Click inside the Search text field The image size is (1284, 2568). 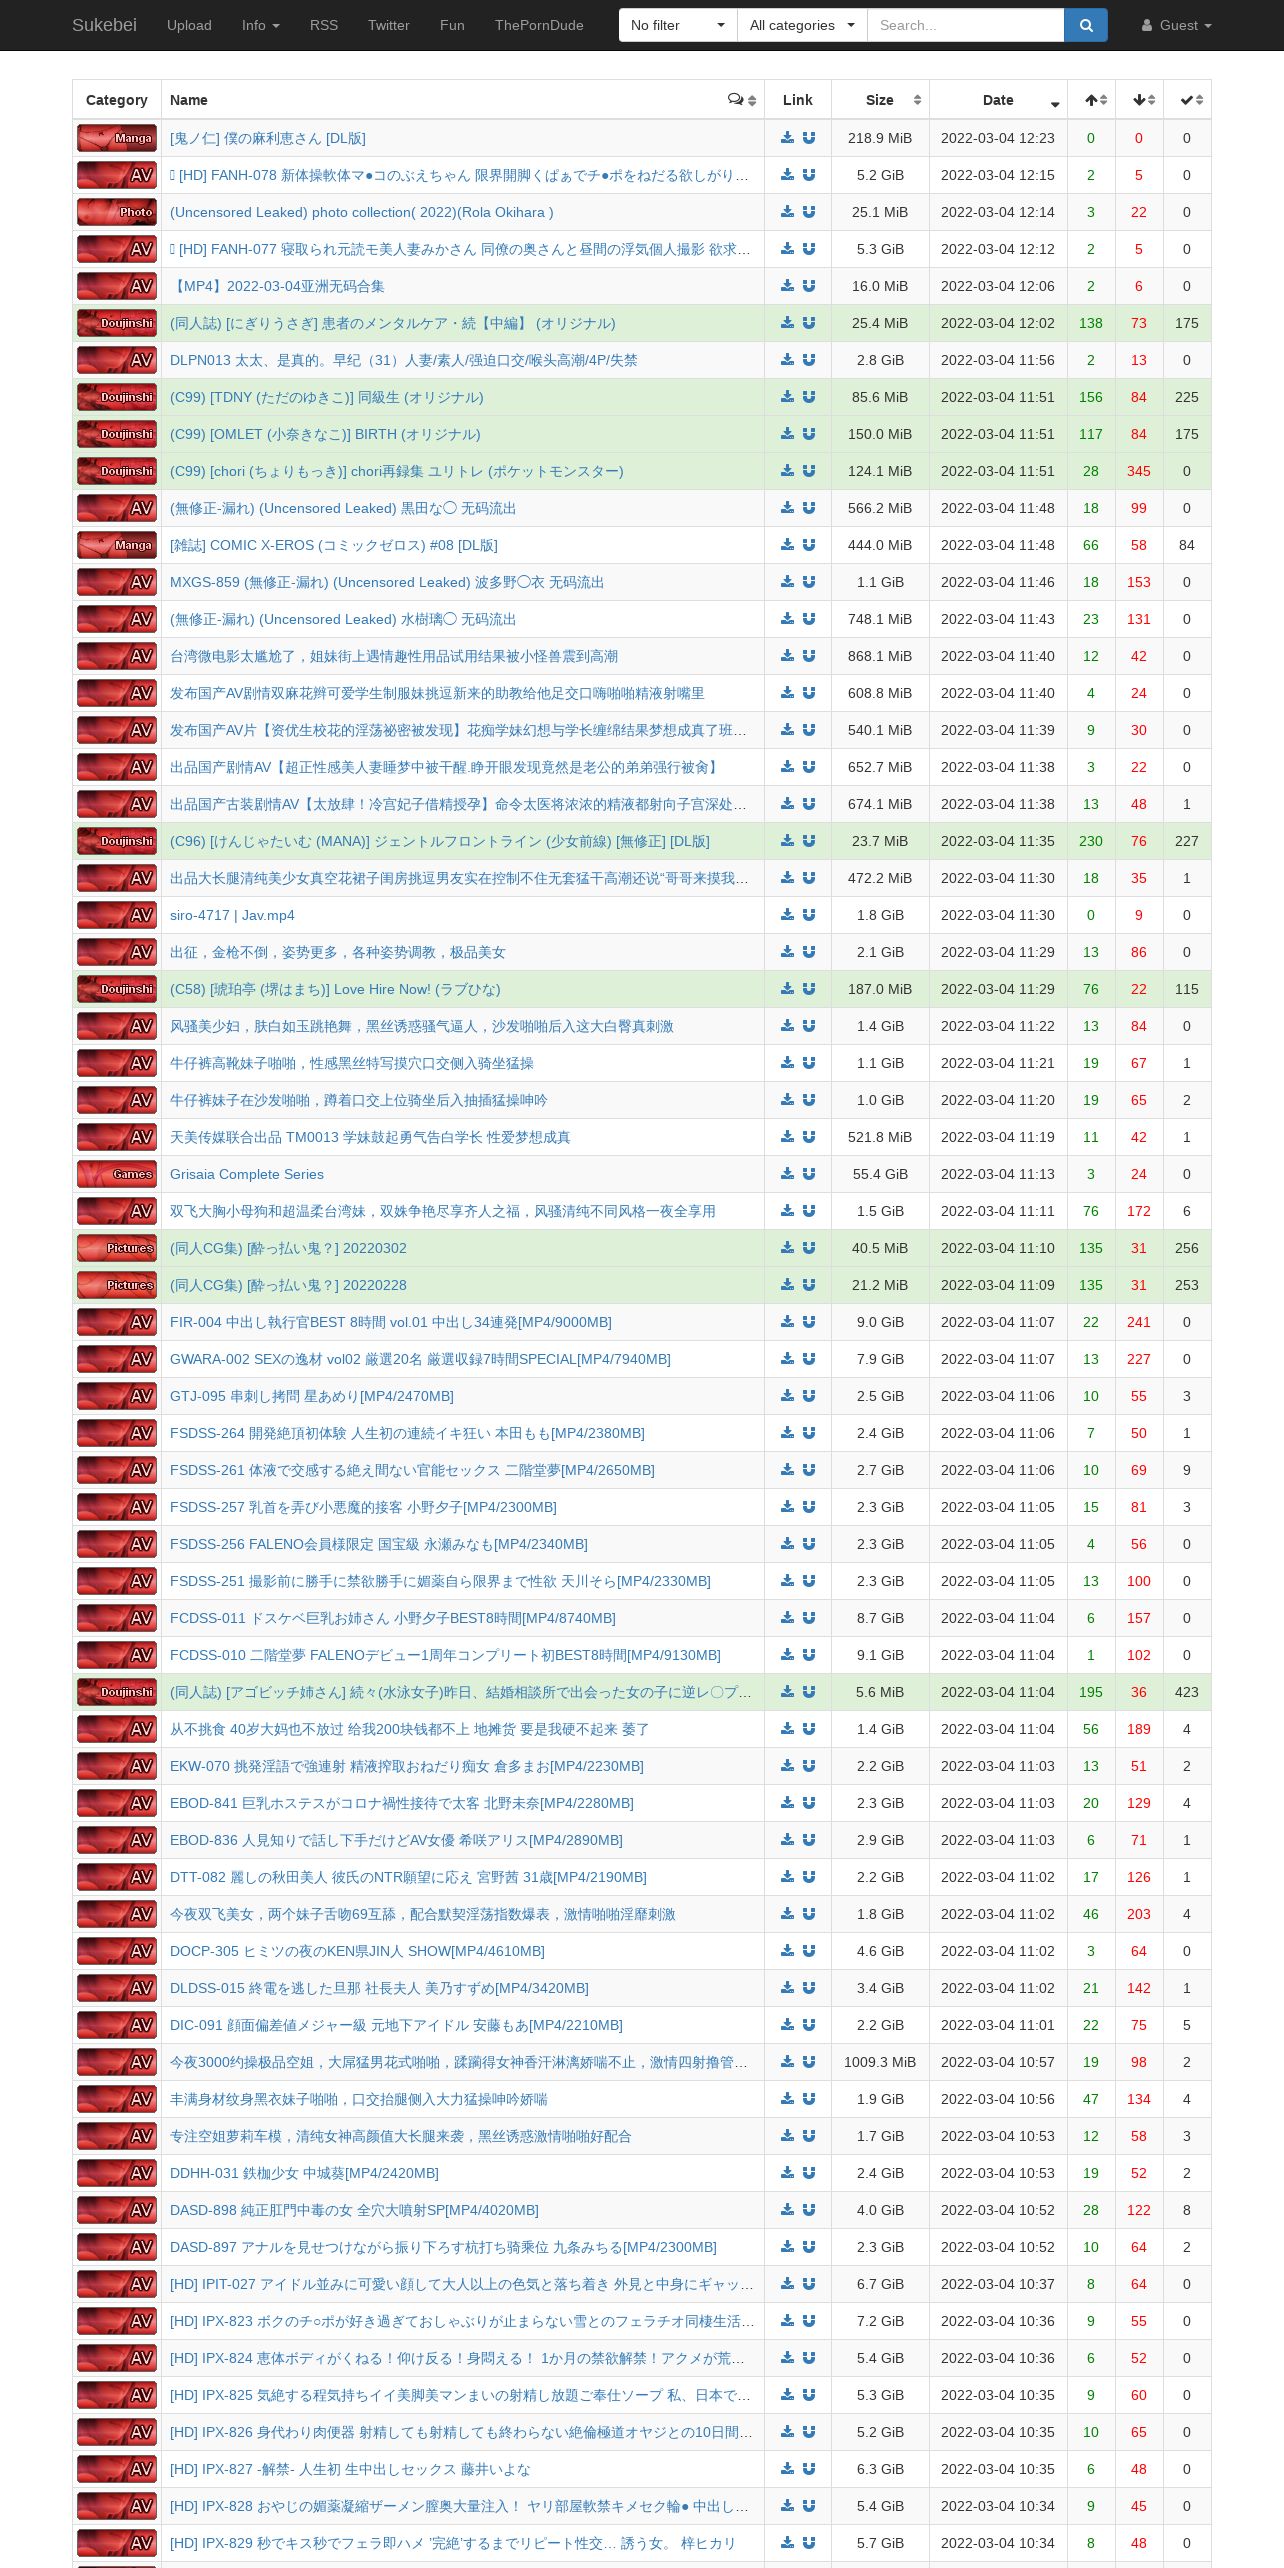tap(965, 25)
